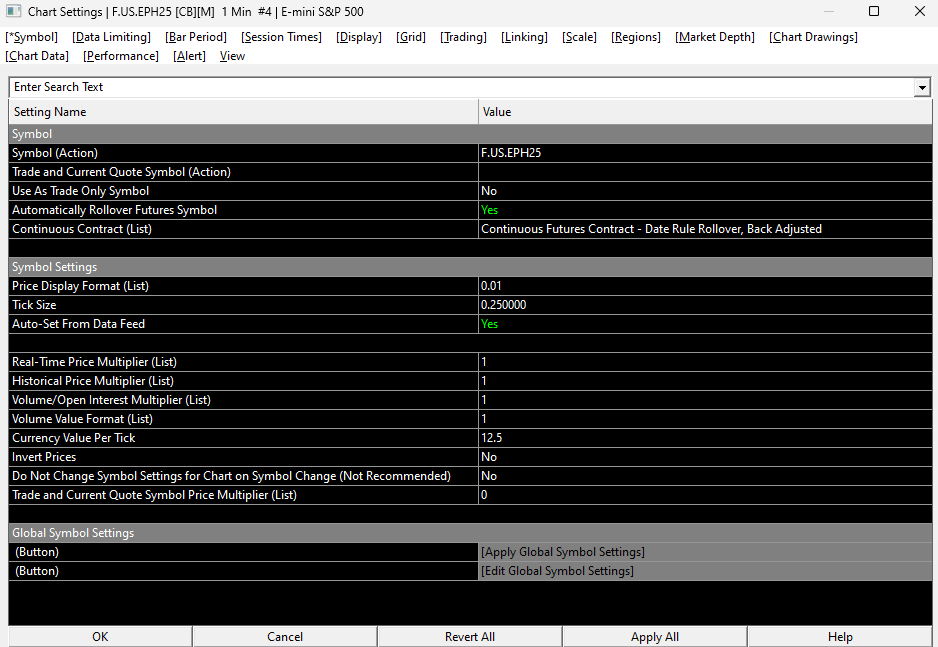Open the View menu
The width and height of the screenshot is (938, 647).
[232, 56]
